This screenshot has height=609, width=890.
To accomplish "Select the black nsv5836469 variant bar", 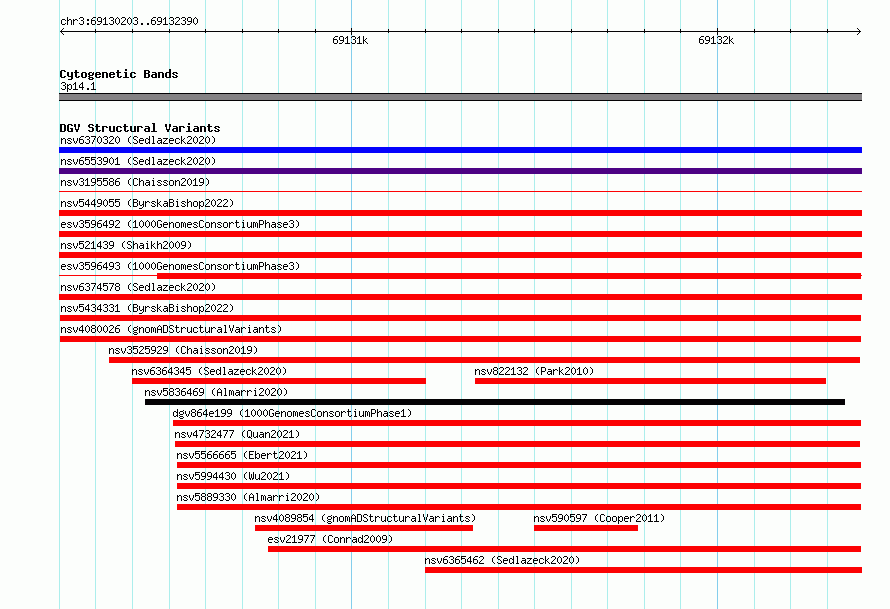I will coord(495,402).
